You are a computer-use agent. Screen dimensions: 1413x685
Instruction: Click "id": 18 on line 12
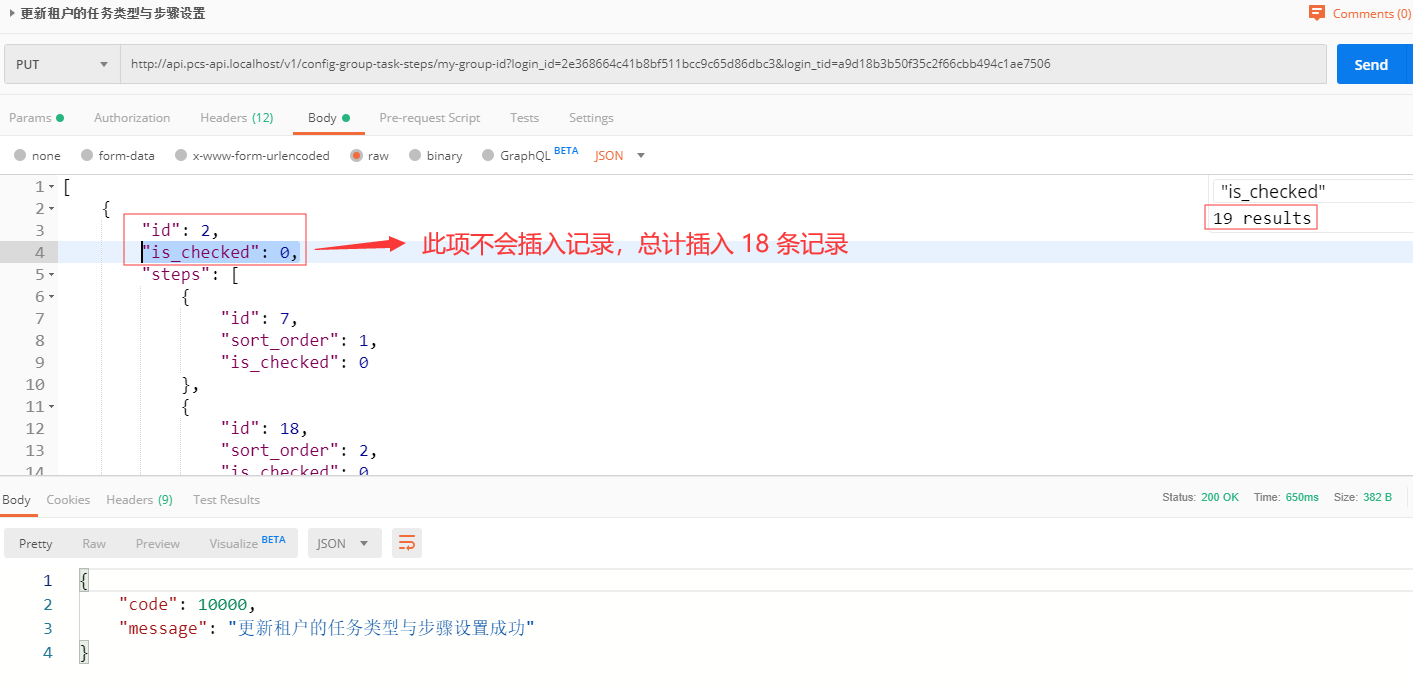(265, 428)
